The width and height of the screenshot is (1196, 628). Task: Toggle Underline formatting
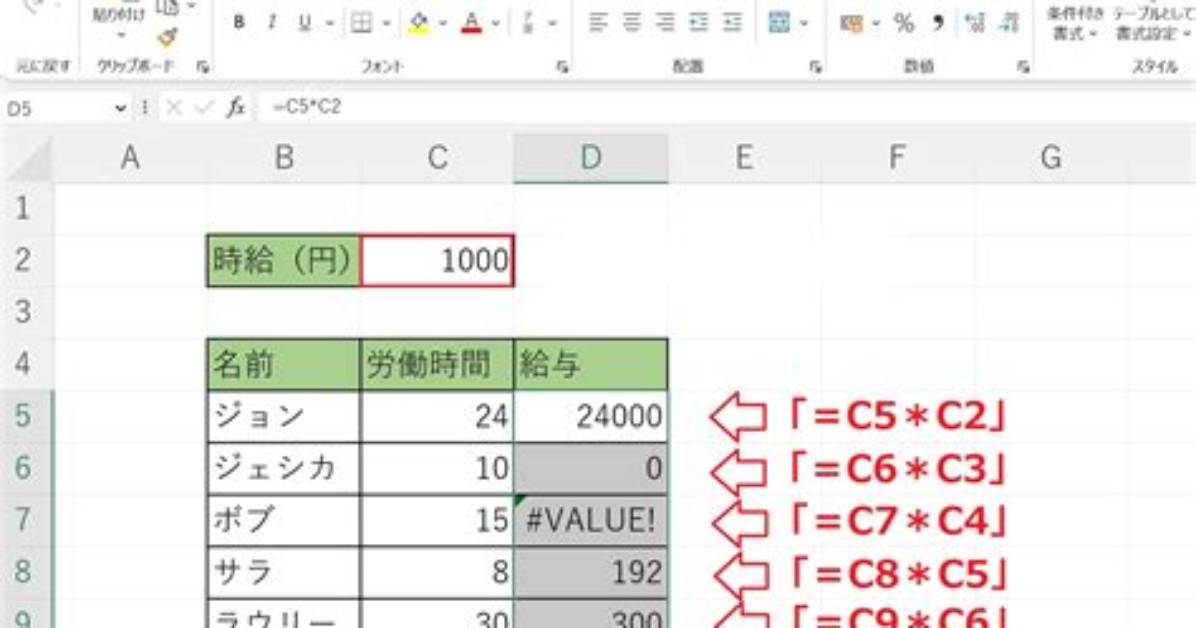(x=304, y=23)
